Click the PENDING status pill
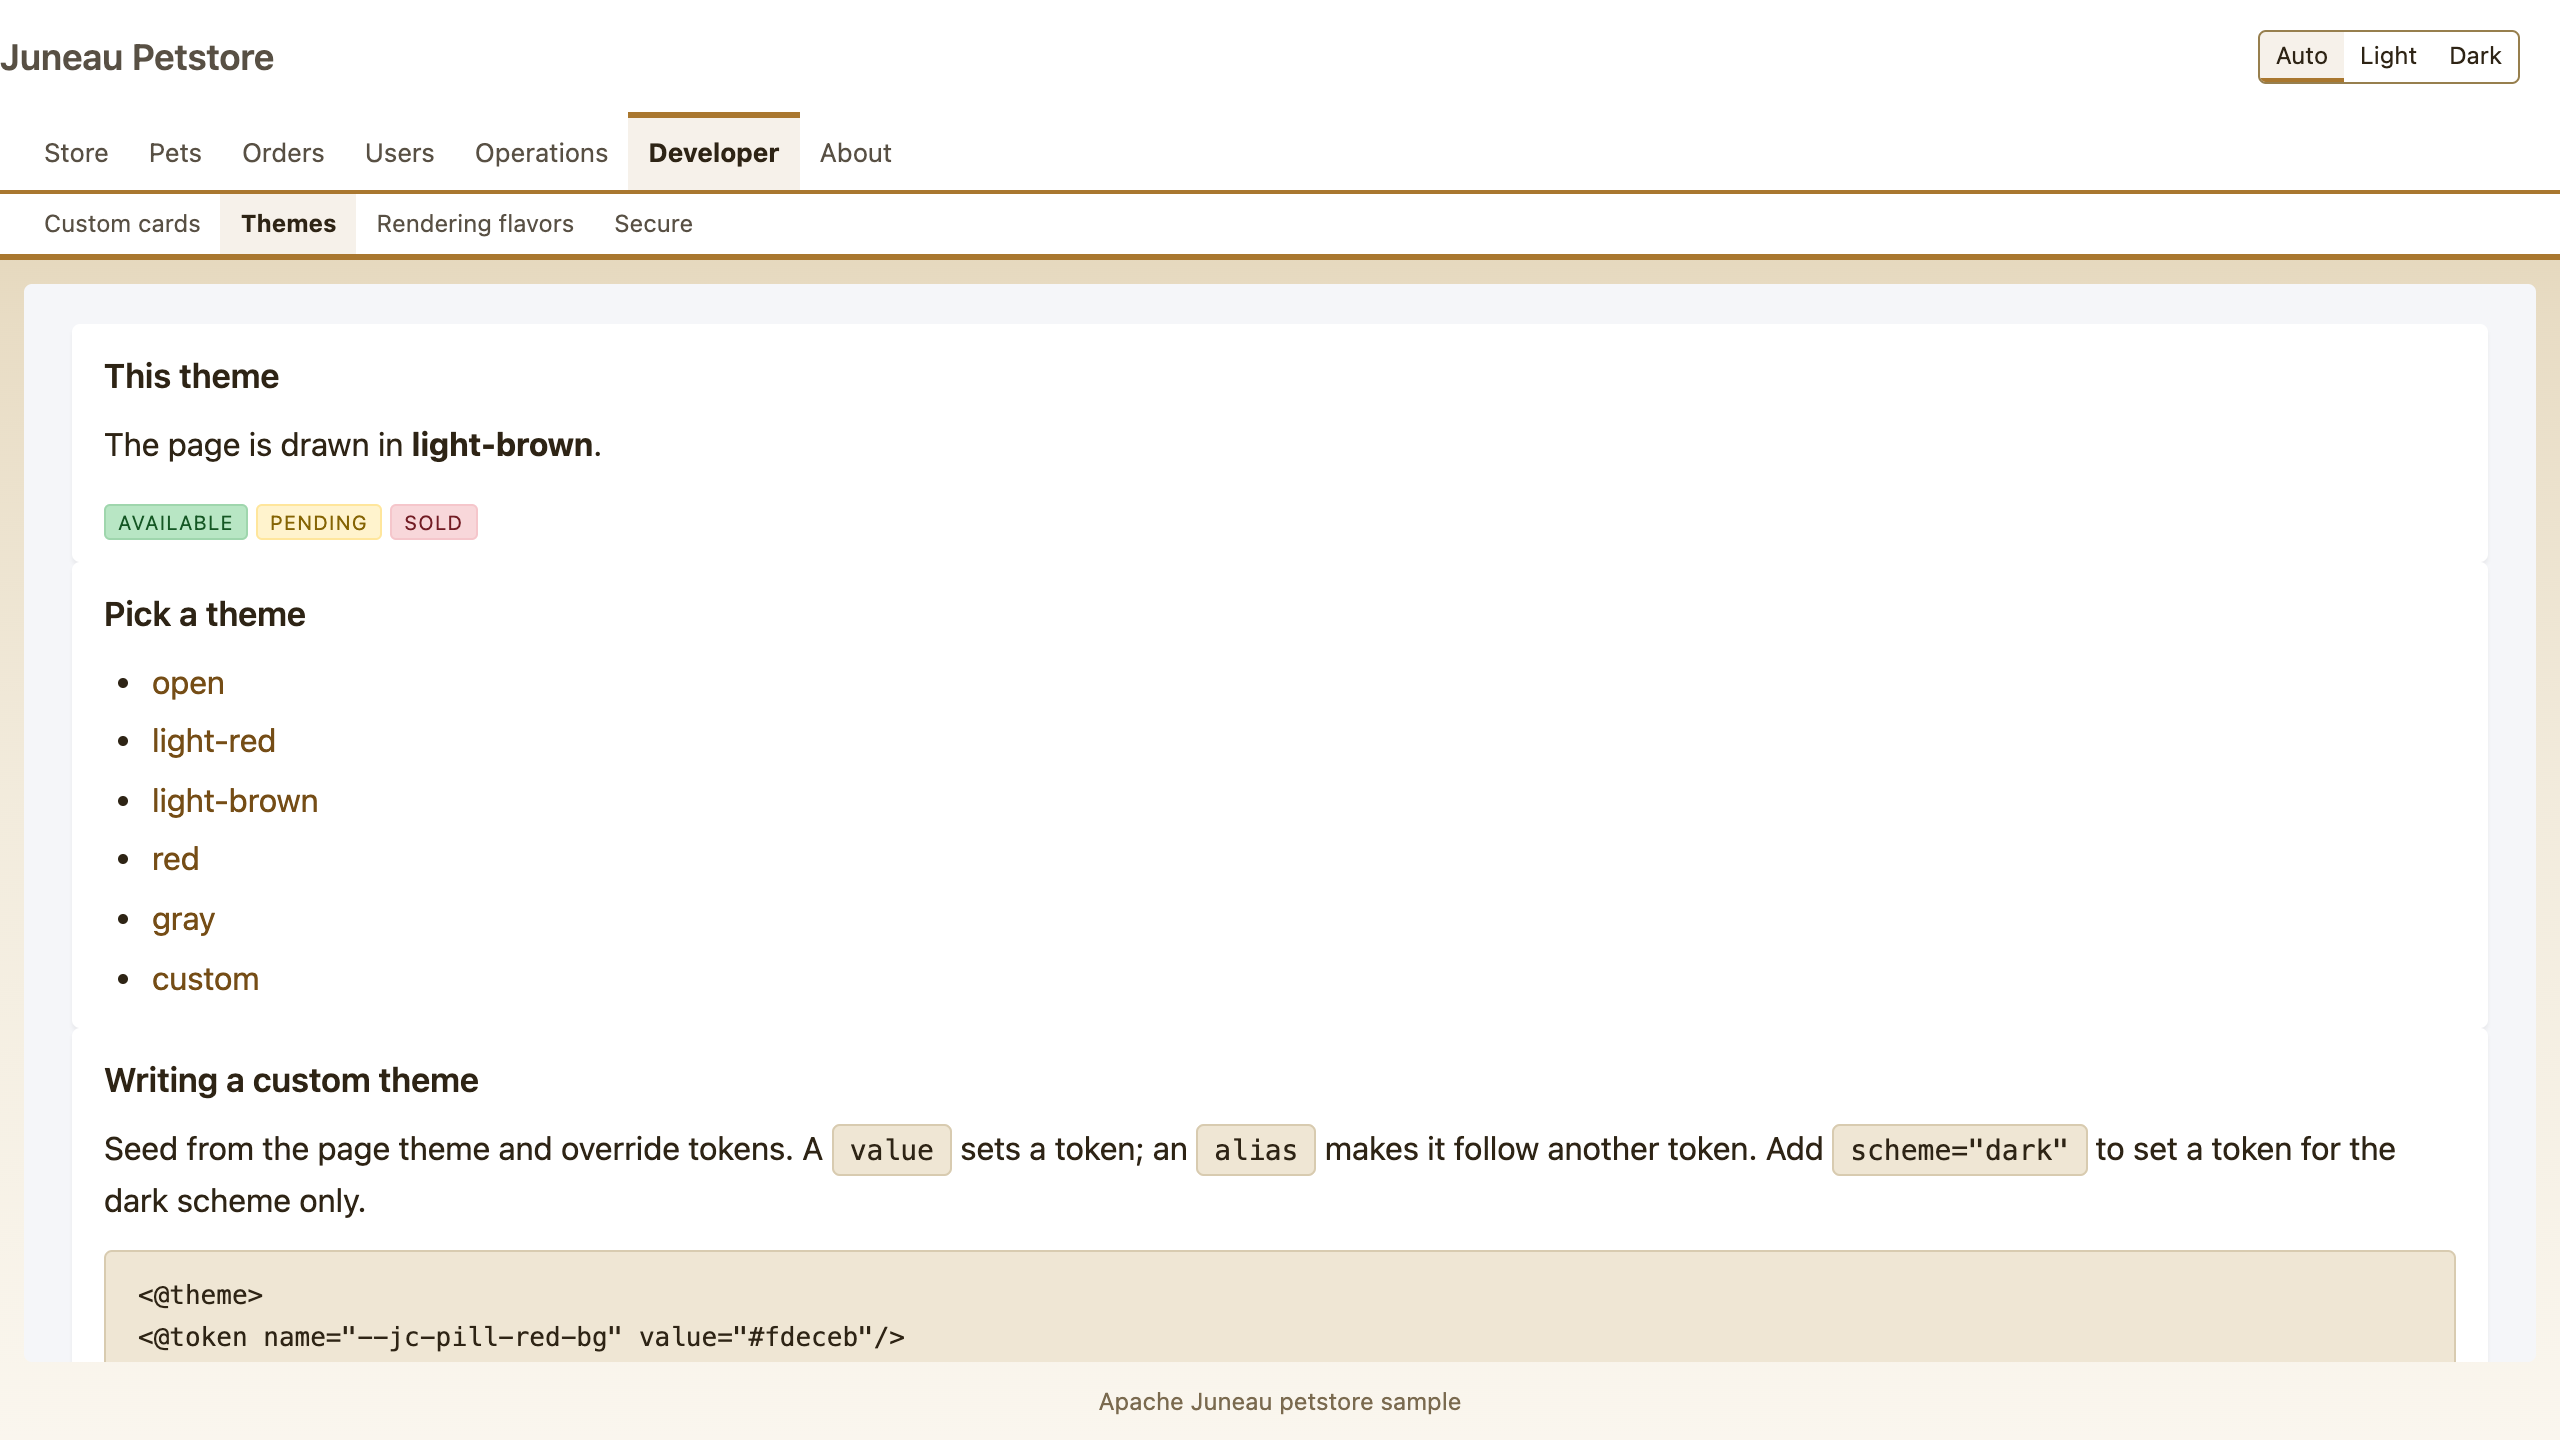 [319, 522]
